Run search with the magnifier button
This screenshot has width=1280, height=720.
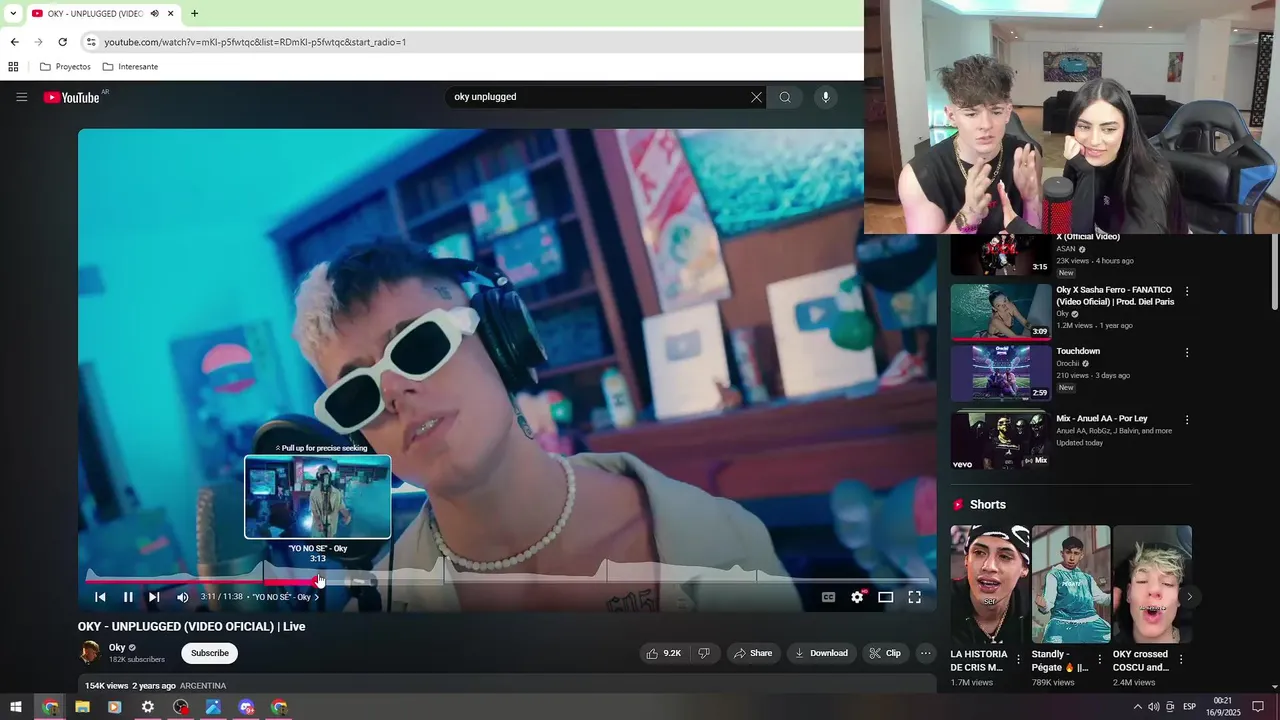click(x=785, y=97)
